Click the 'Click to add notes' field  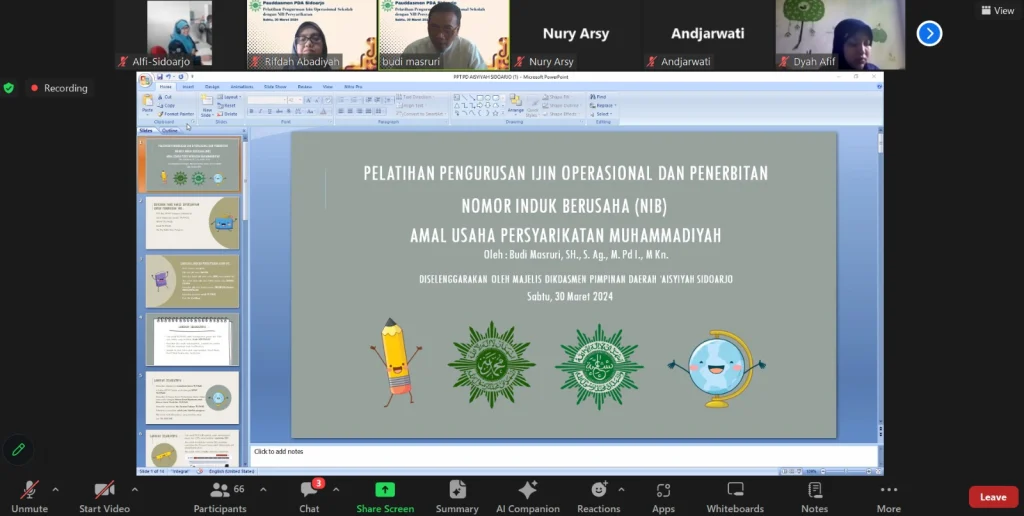pyautogui.click(x=564, y=455)
